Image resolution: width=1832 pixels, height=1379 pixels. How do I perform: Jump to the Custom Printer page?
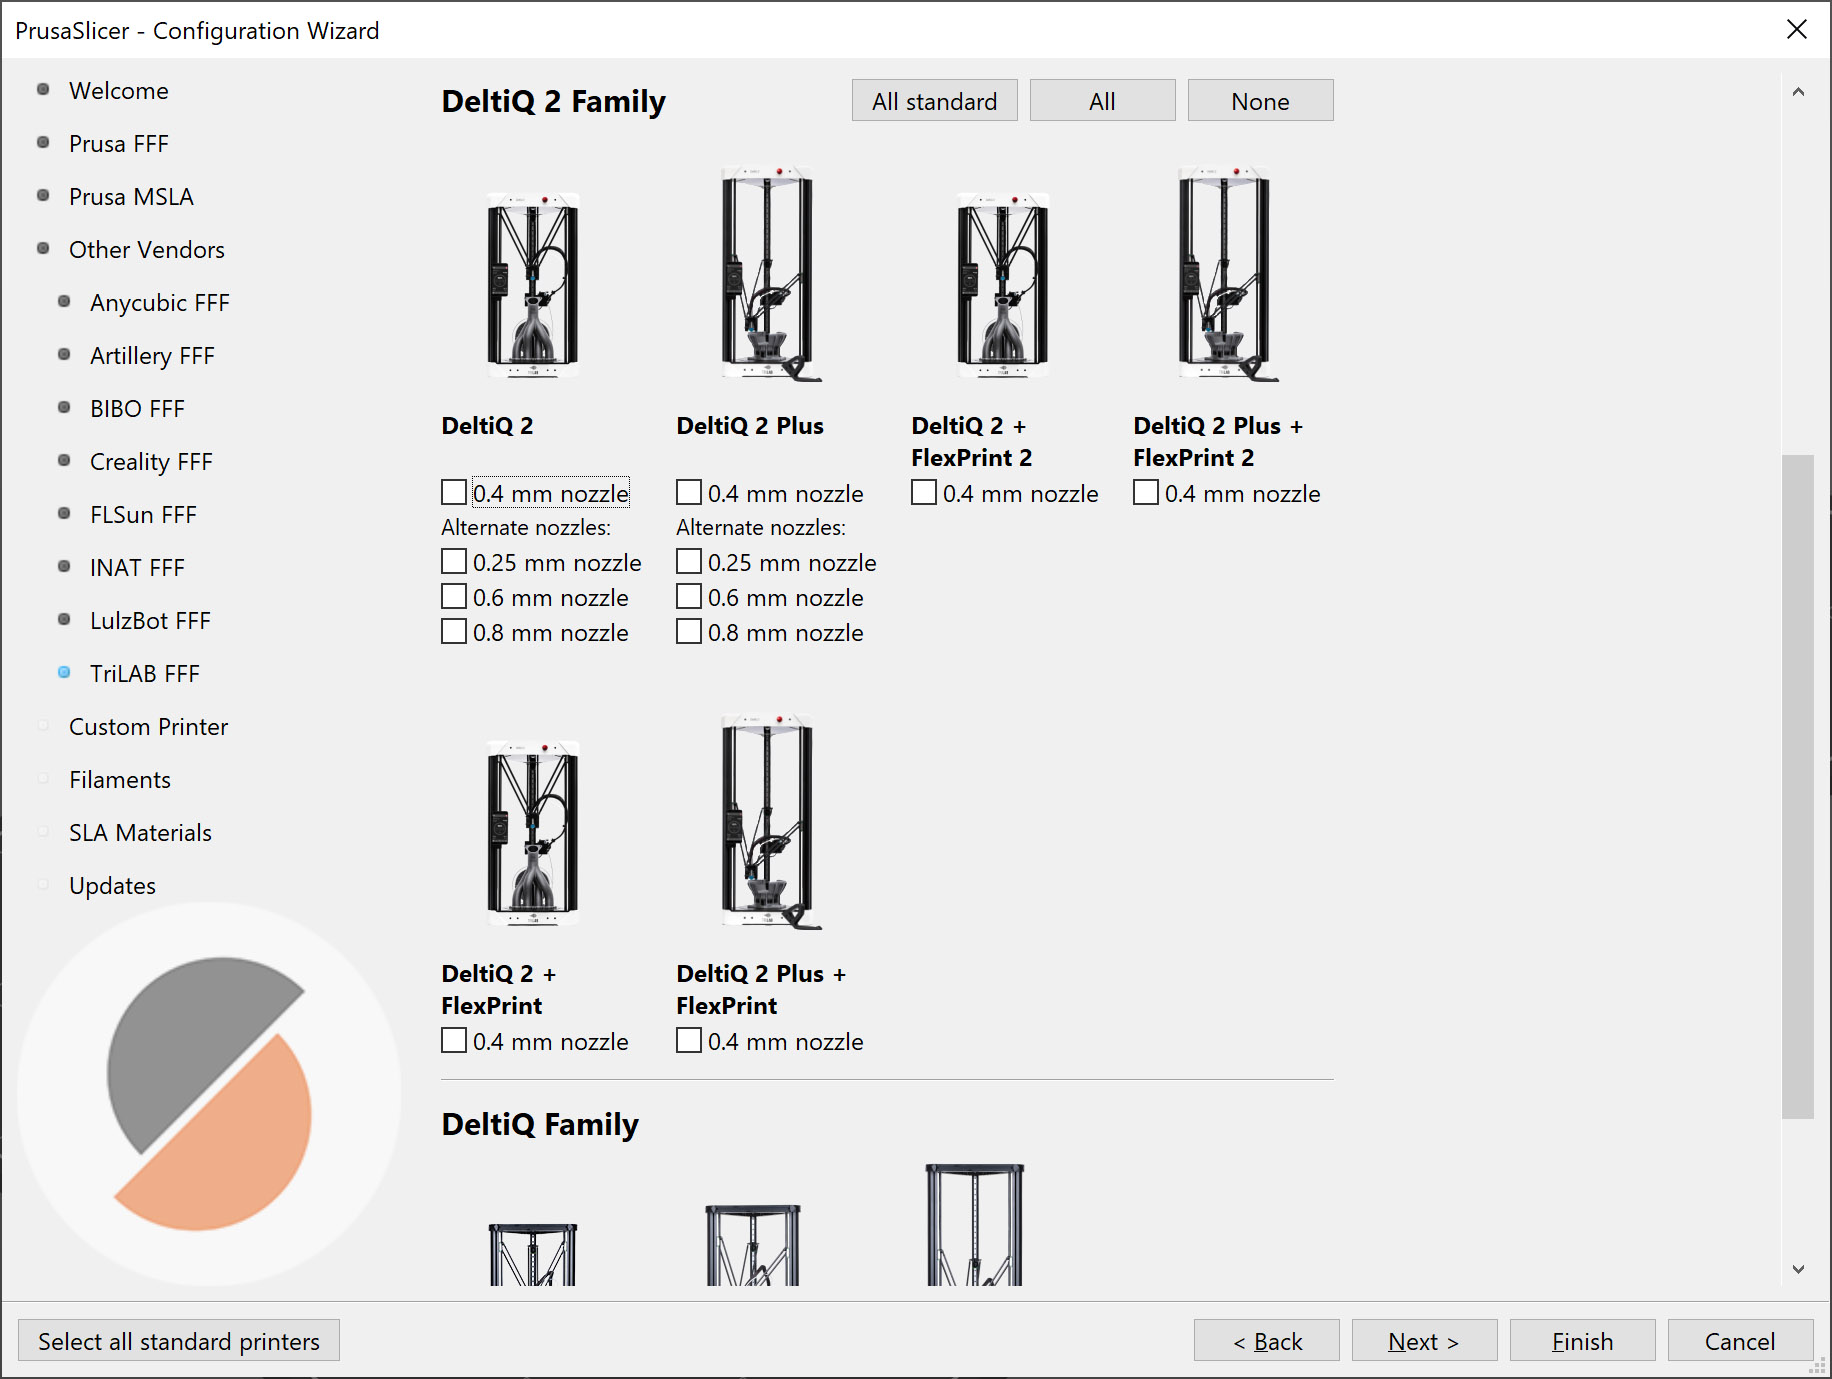tap(148, 727)
